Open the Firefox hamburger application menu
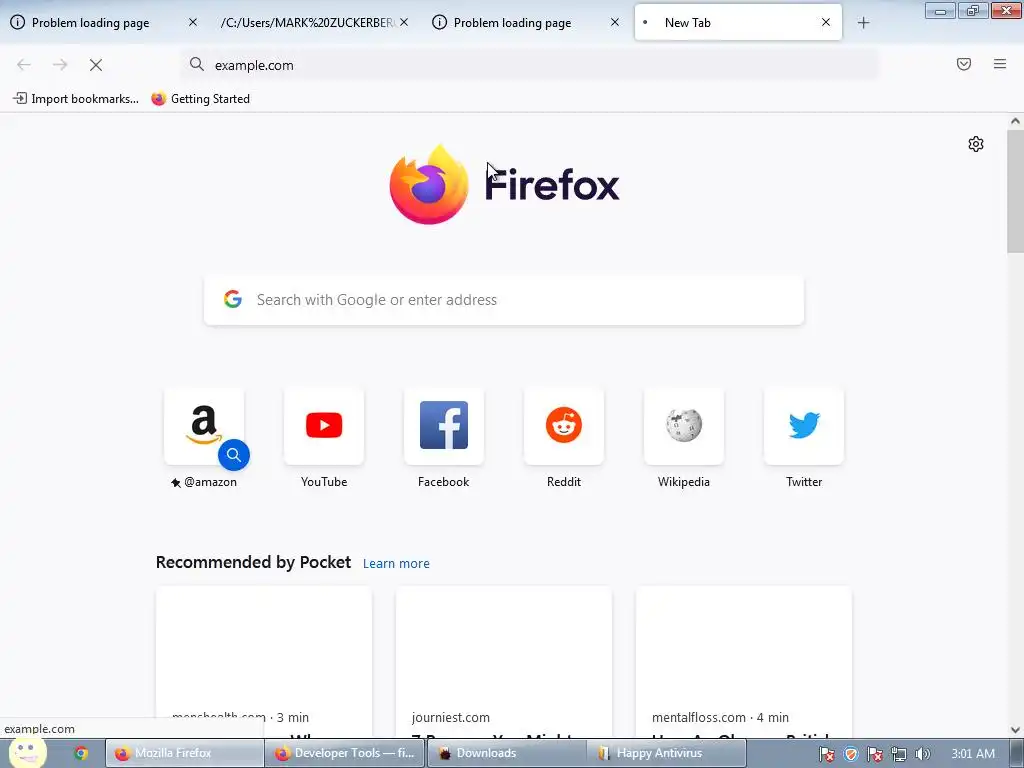The width and height of the screenshot is (1024, 768). coord(999,64)
